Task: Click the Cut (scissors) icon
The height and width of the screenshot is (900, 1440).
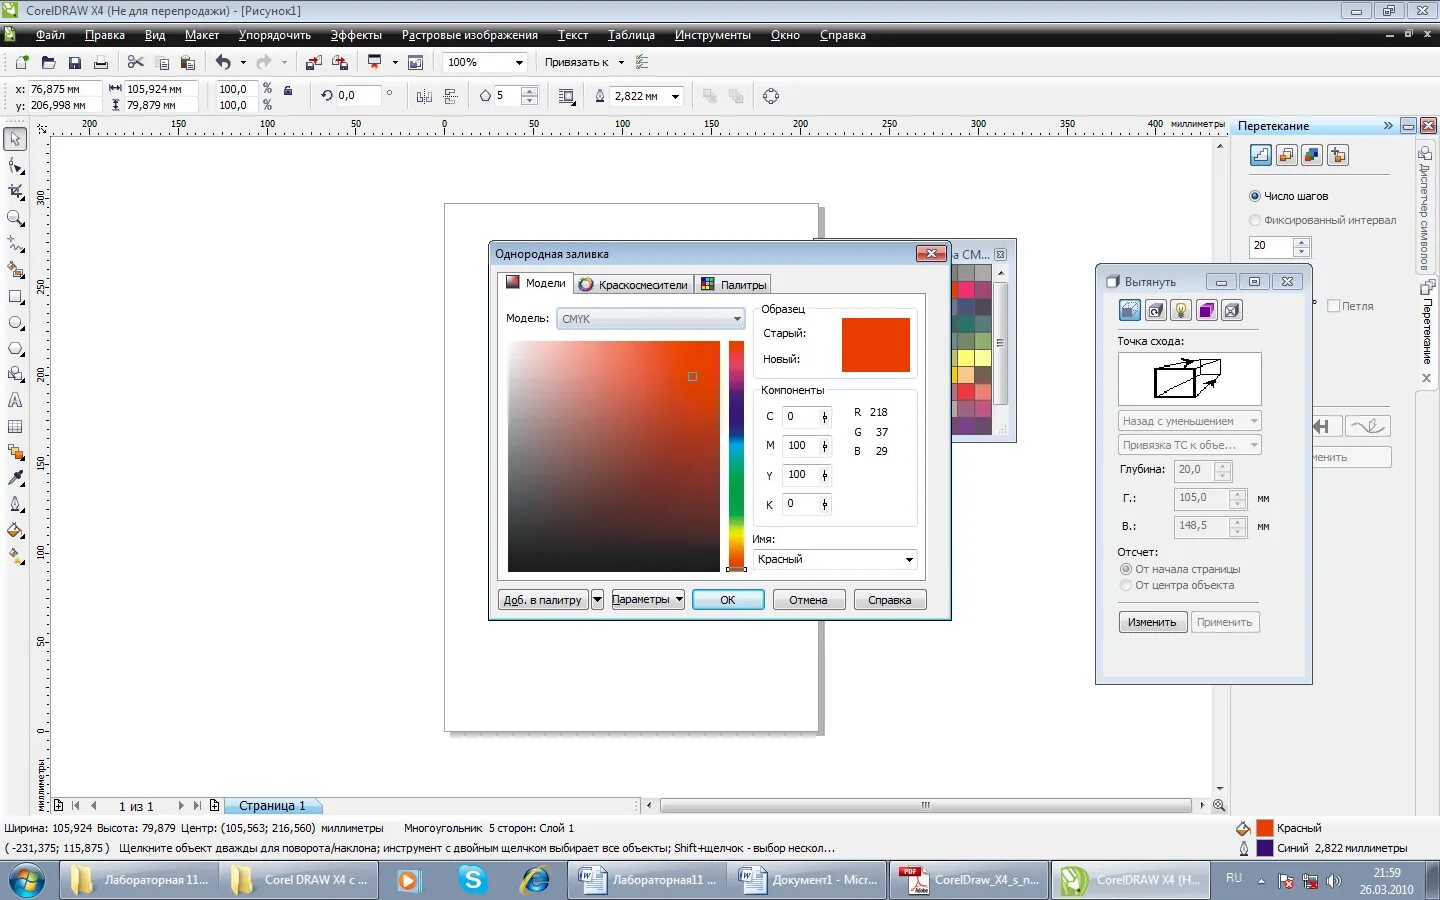Action: click(x=136, y=62)
